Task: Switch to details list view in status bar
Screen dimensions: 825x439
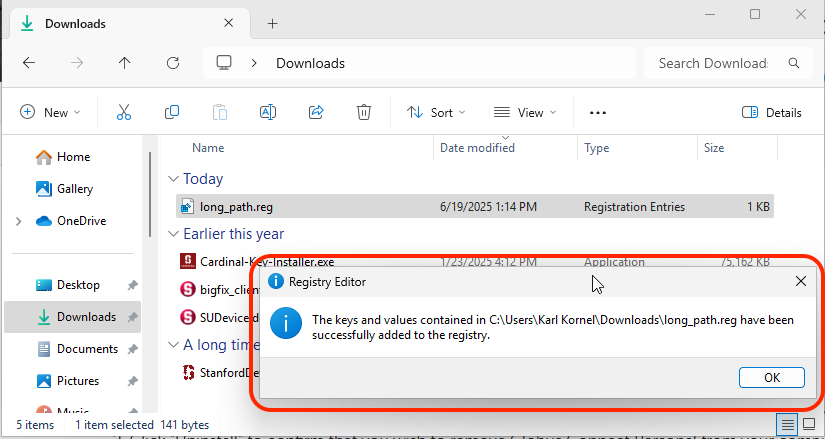Action: [x=789, y=424]
